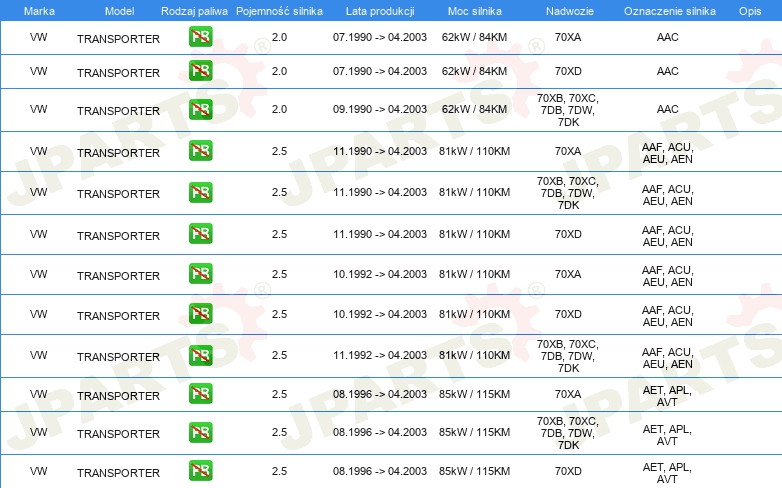
Task: Click 81kW / 110KM in the 11.1992 row
Action: (474, 355)
